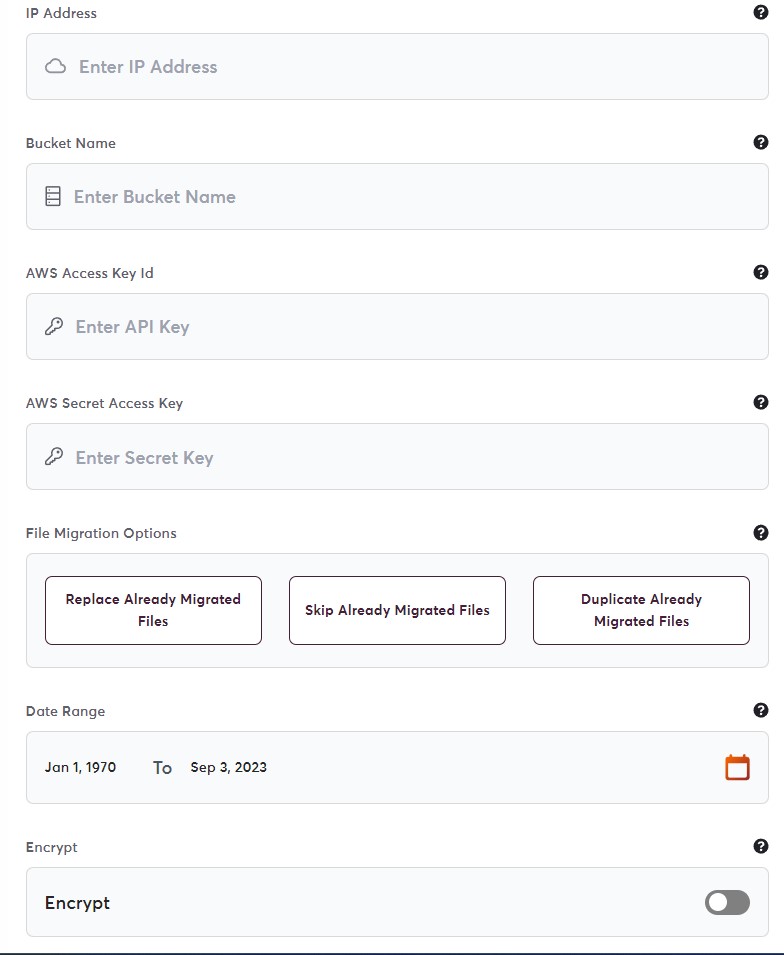
Task: Select Replace Already Migrated Files option
Action: 153,610
